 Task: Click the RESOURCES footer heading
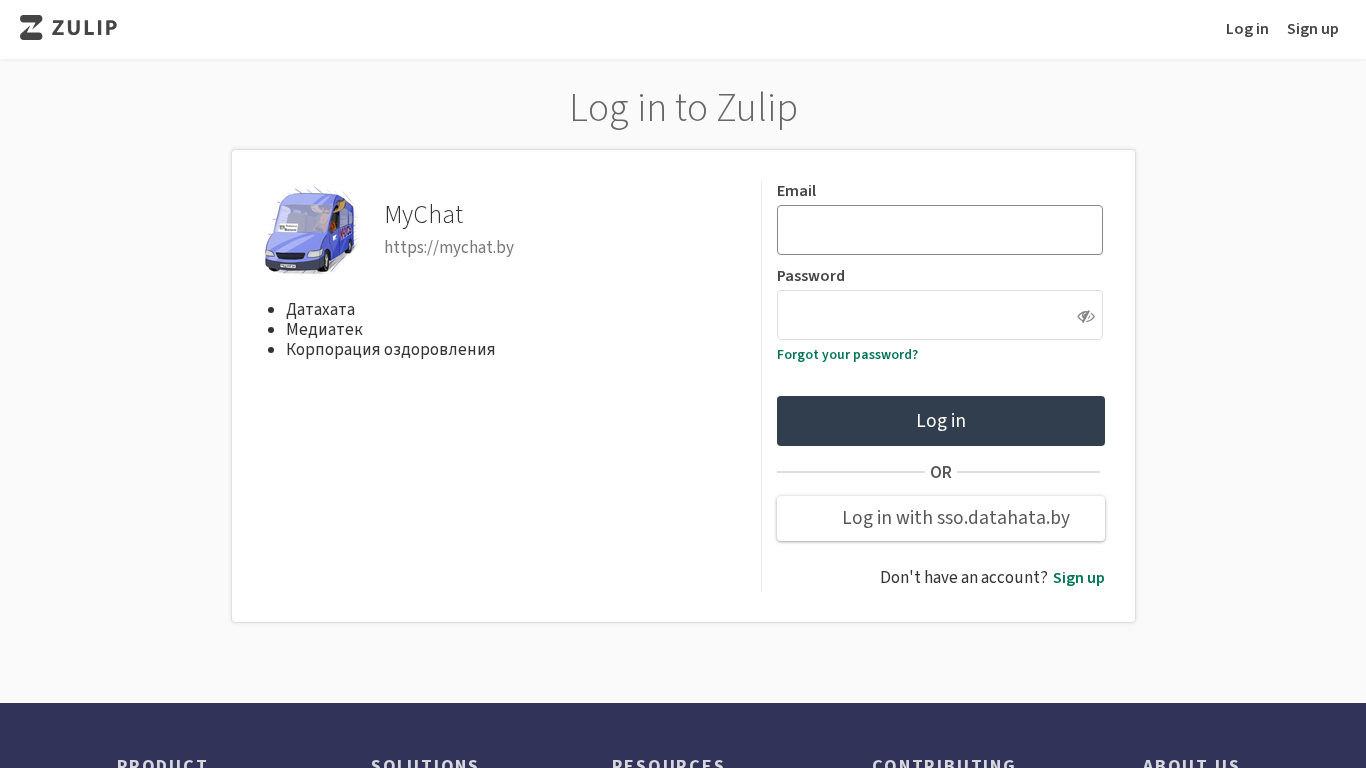tap(668, 763)
